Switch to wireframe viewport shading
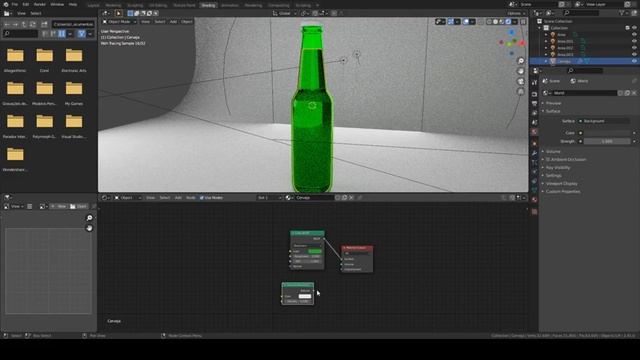Viewport: 640px width, 360px height. pos(489,22)
